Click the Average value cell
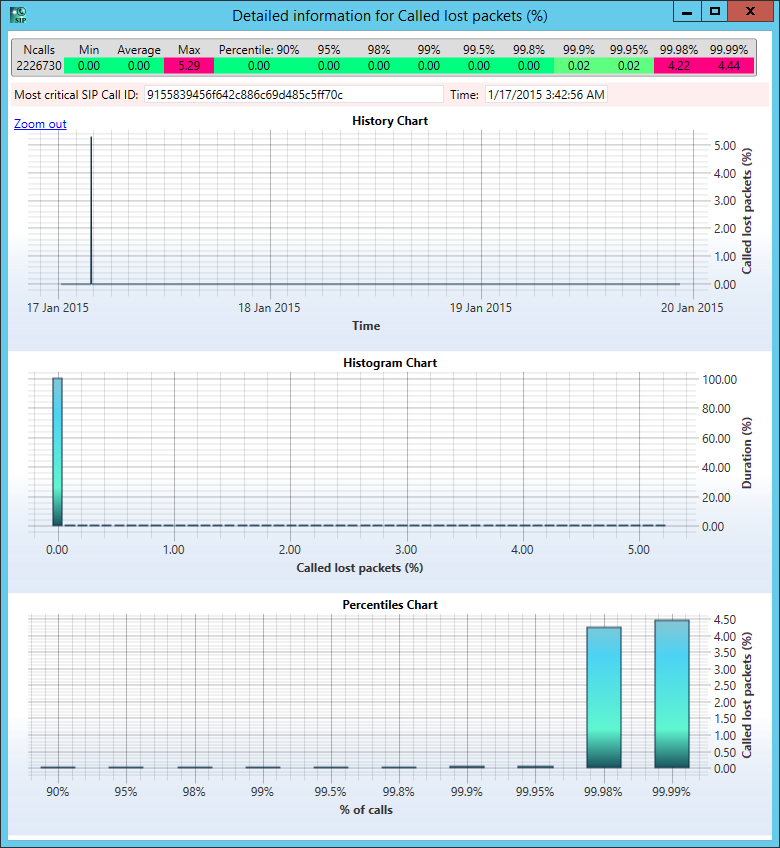The image size is (780, 848). [x=139, y=66]
